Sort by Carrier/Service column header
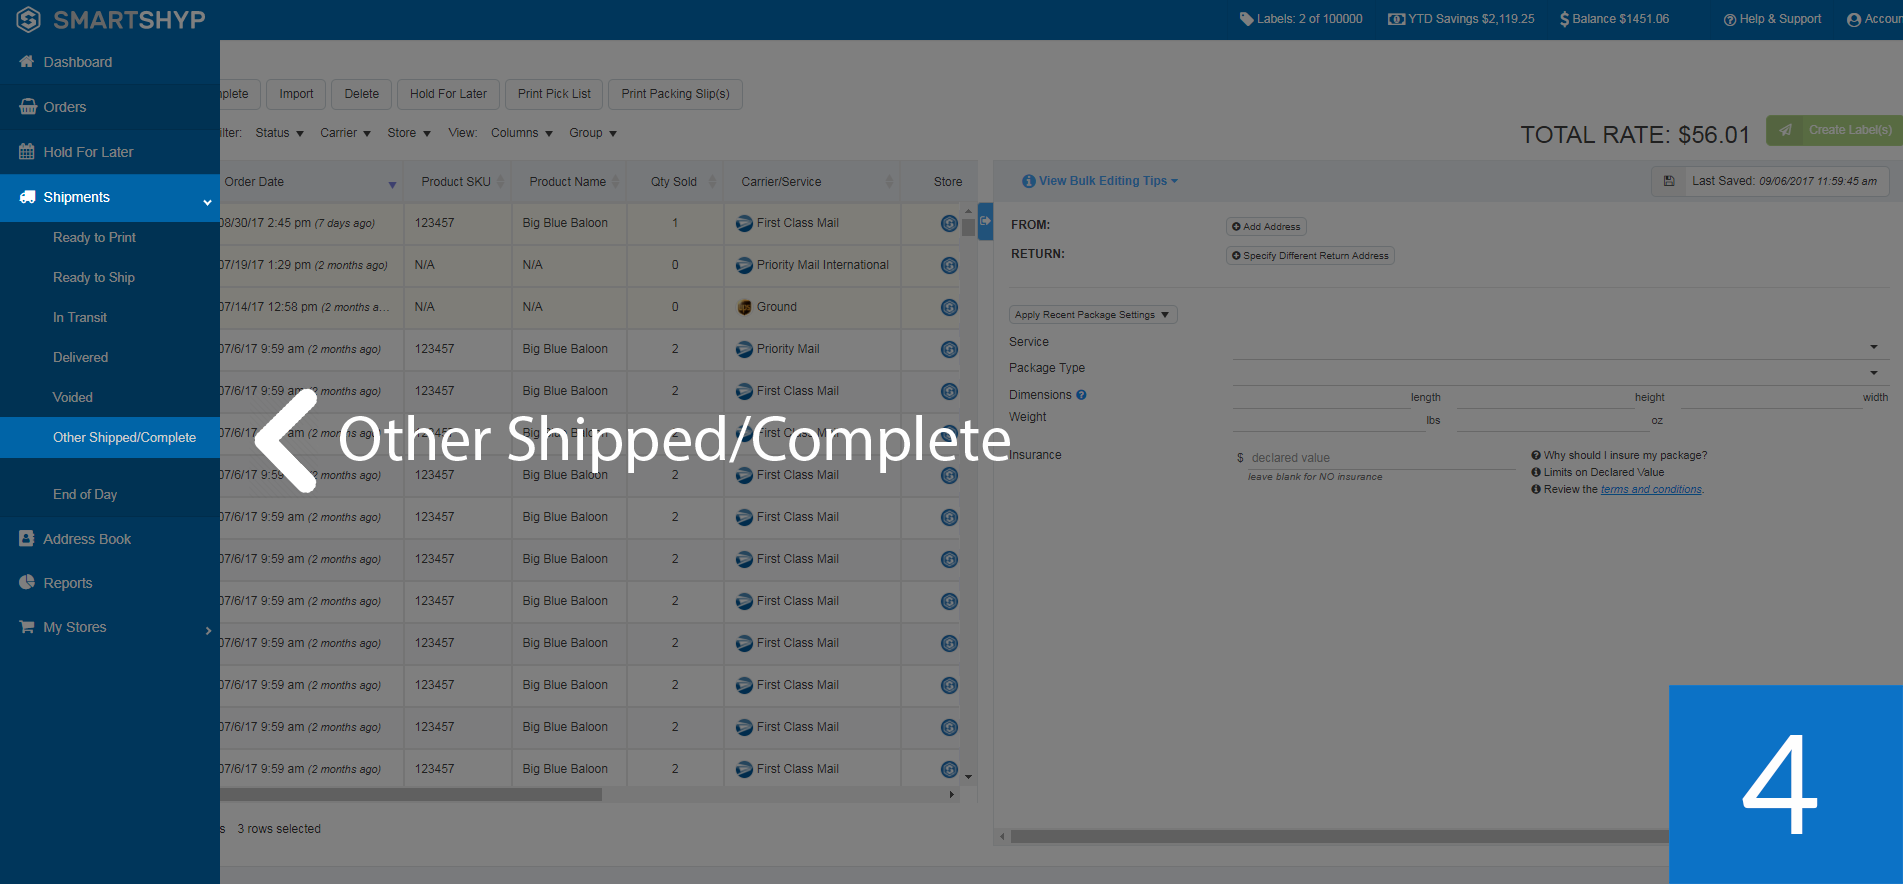Image resolution: width=1903 pixels, height=884 pixels. [x=812, y=182]
